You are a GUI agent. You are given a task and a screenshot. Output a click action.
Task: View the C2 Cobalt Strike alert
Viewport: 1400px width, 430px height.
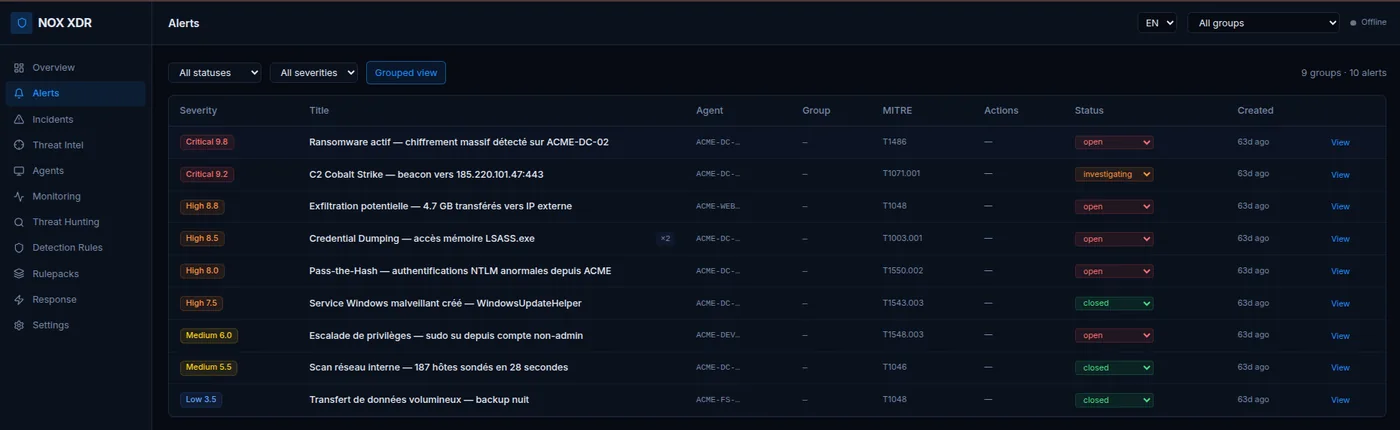(1340, 174)
